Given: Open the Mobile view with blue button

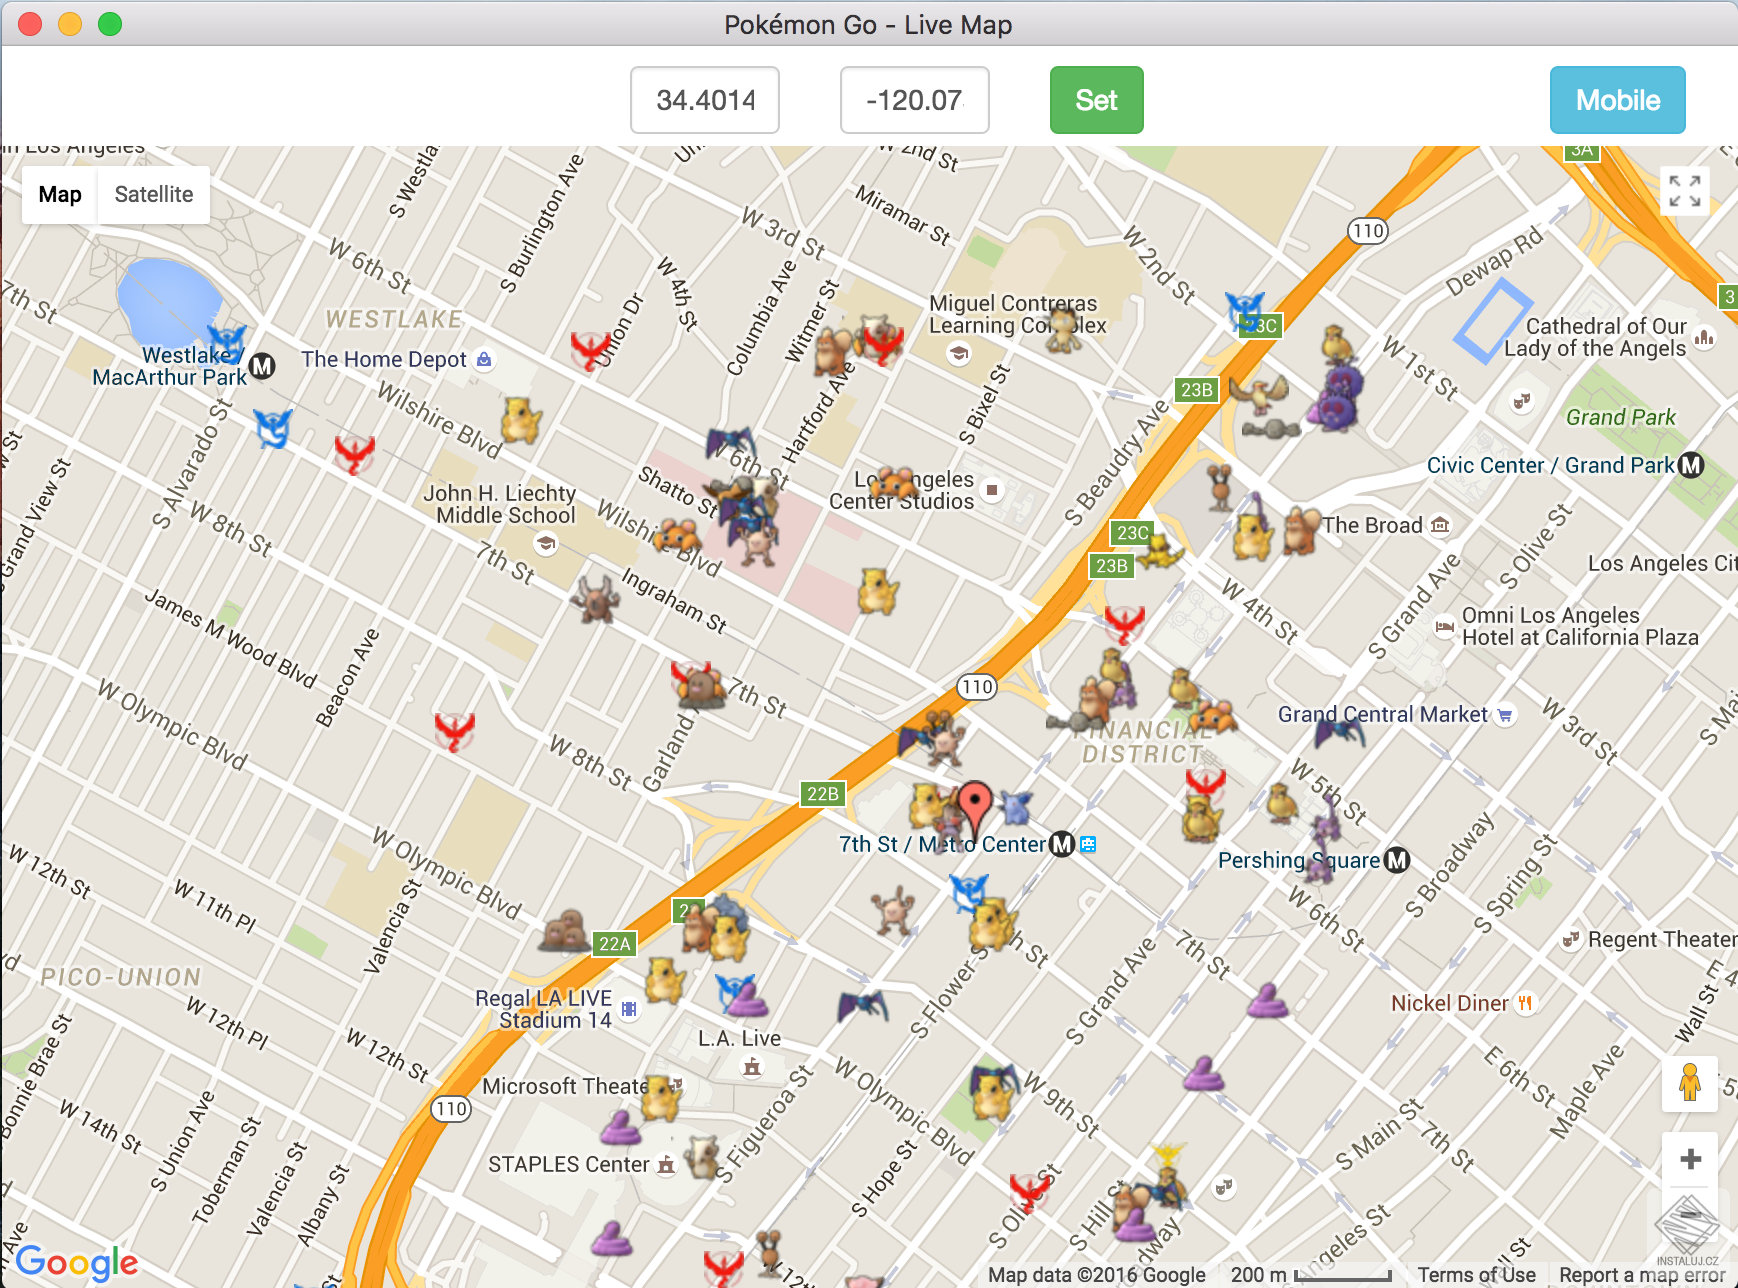Looking at the screenshot, I should pos(1617,100).
